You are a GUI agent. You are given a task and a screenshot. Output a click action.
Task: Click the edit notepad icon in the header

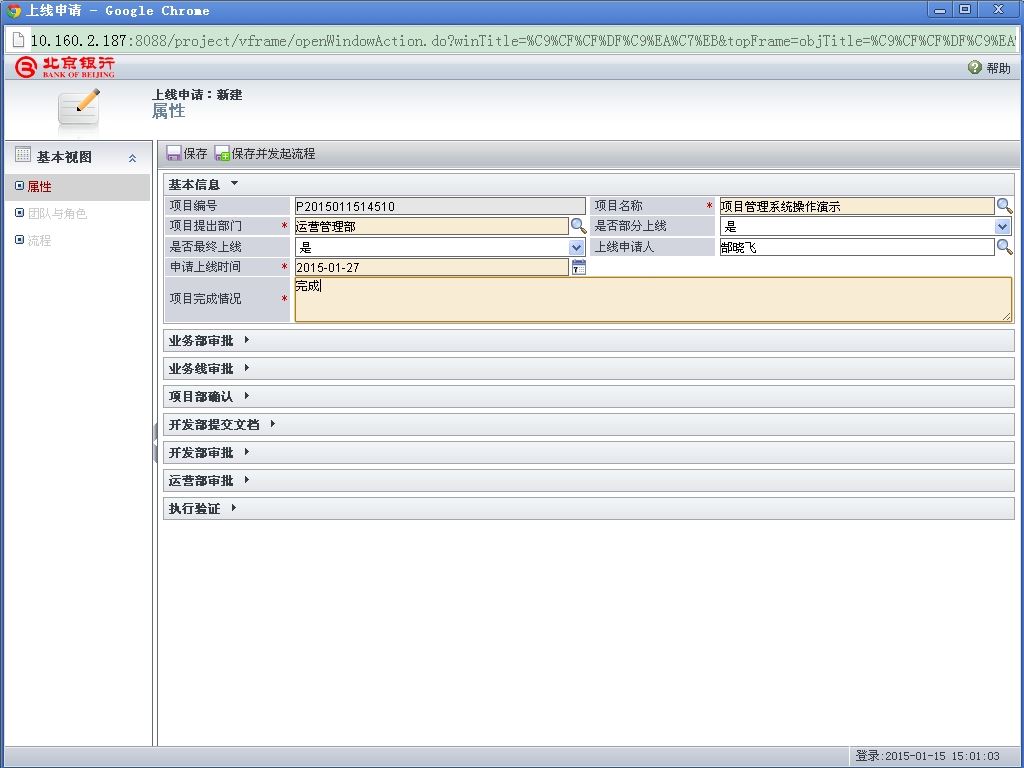(79, 110)
